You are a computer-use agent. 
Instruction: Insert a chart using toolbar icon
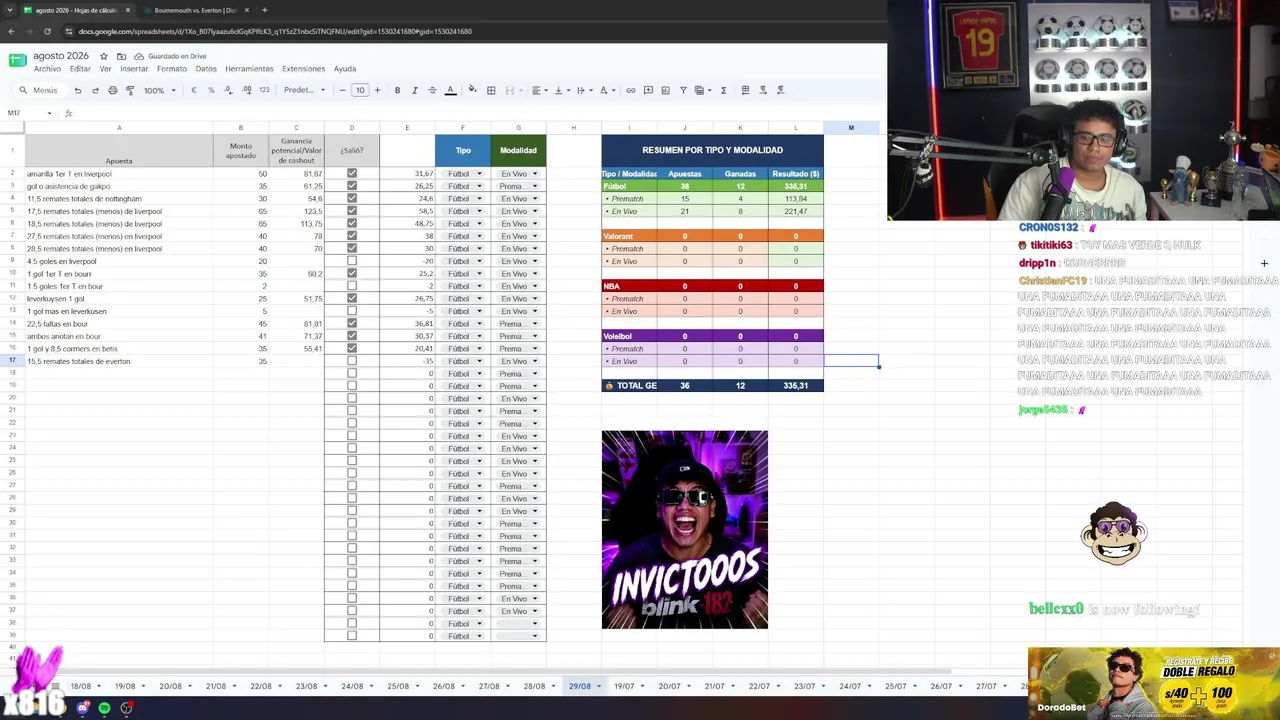(666, 90)
